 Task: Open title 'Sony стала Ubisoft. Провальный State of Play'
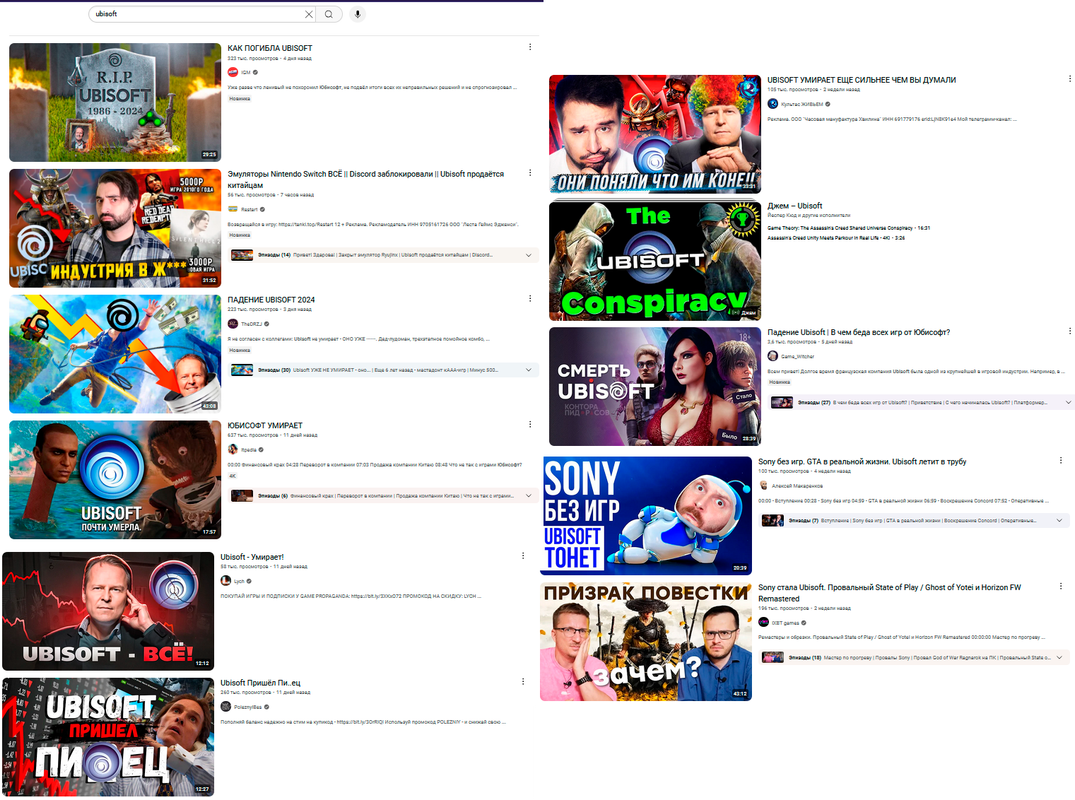889,592
